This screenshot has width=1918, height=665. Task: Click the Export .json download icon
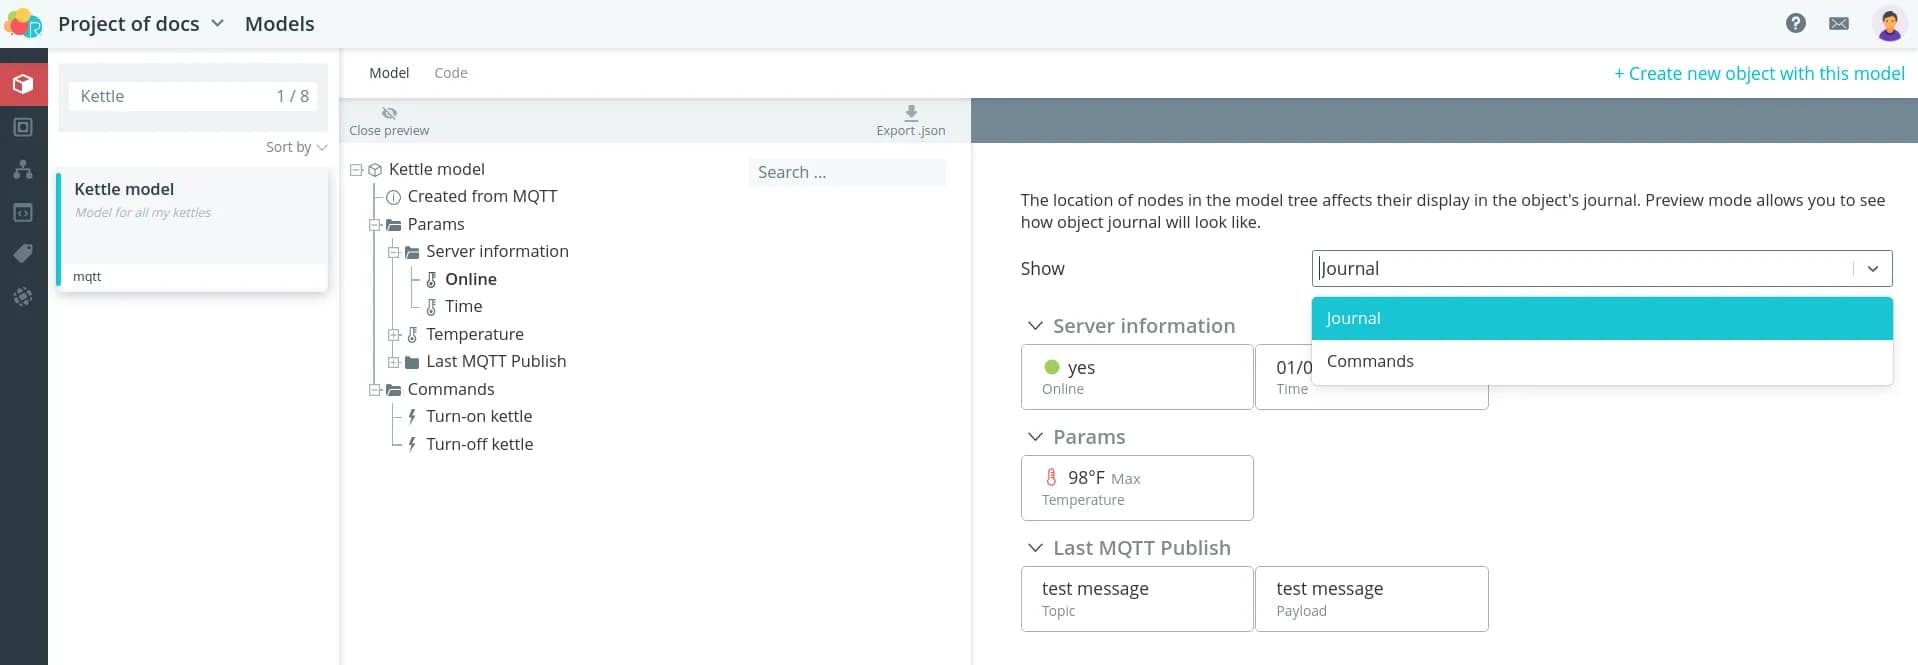coord(910,113)
